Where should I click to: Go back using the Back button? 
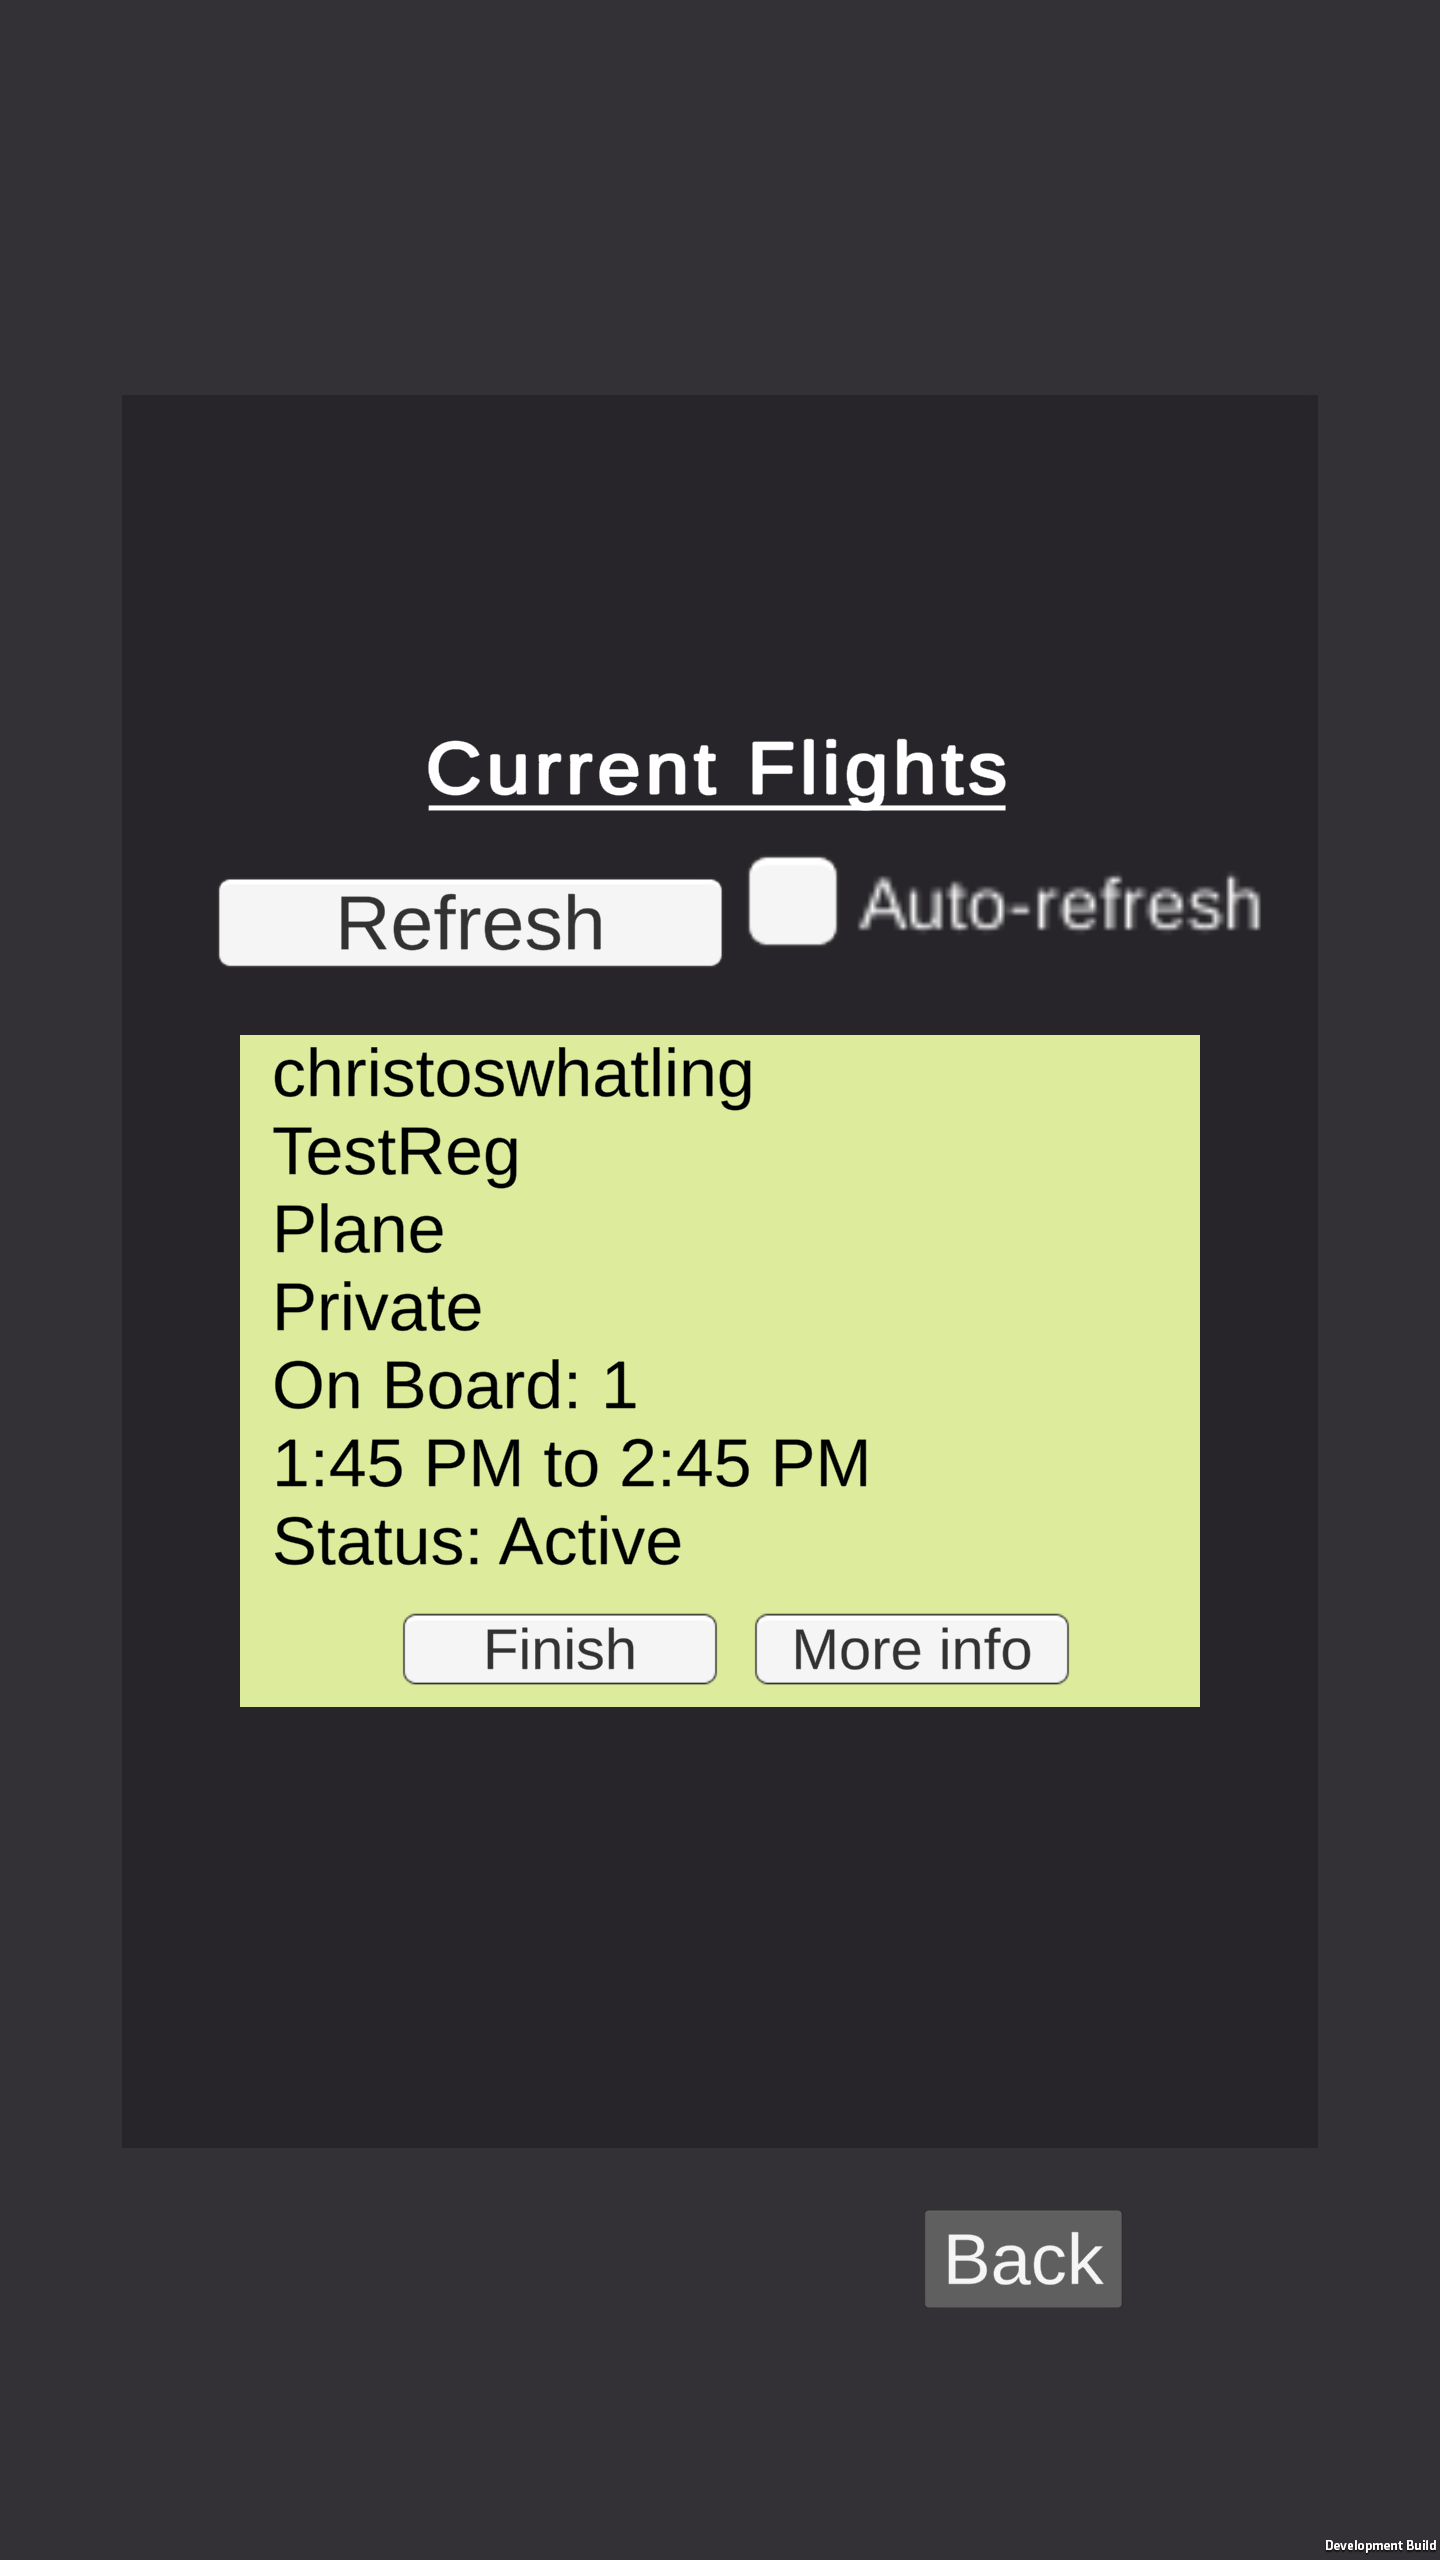tap(1022, 2259)
